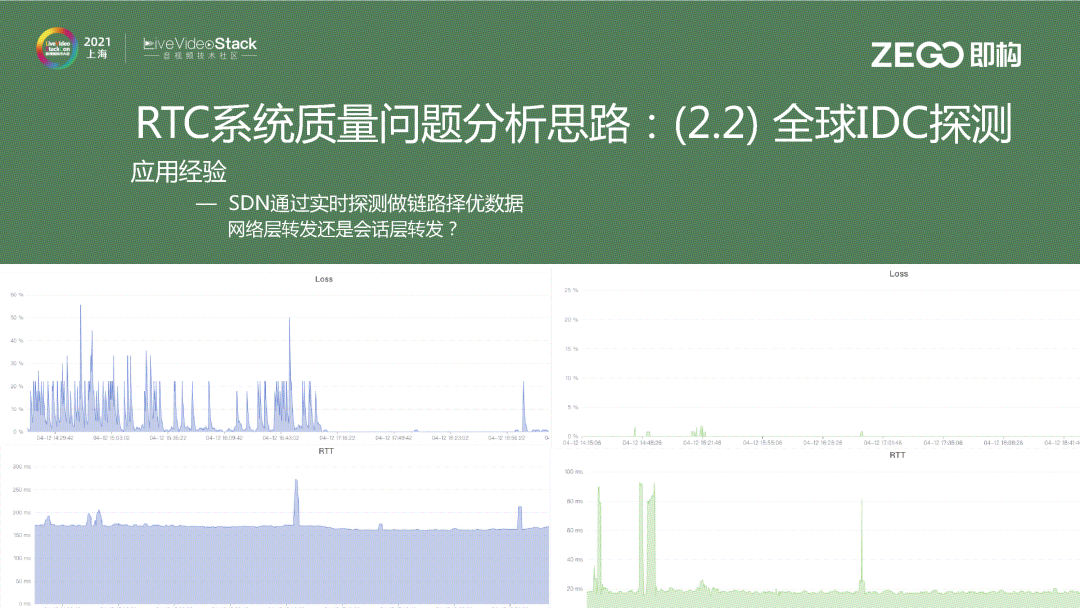
Task: Click the Loss title on the green chart
Action: pyautogui.click(x=897, y=273)
